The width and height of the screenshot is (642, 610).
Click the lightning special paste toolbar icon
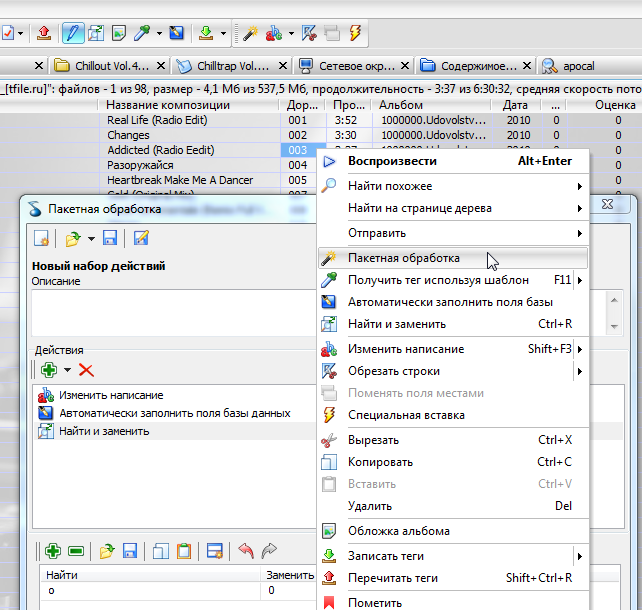(355, 33)
